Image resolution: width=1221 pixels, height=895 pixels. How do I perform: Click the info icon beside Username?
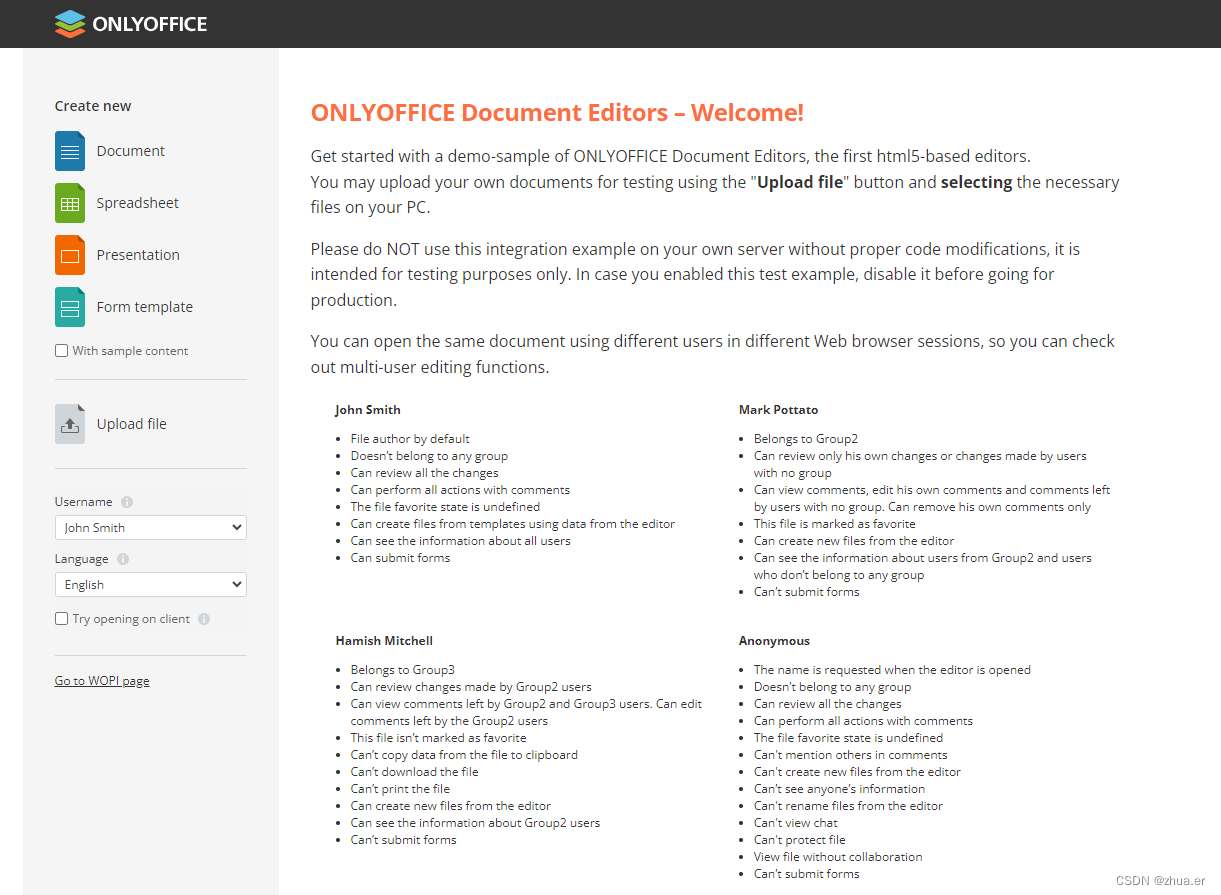[127, 502]
